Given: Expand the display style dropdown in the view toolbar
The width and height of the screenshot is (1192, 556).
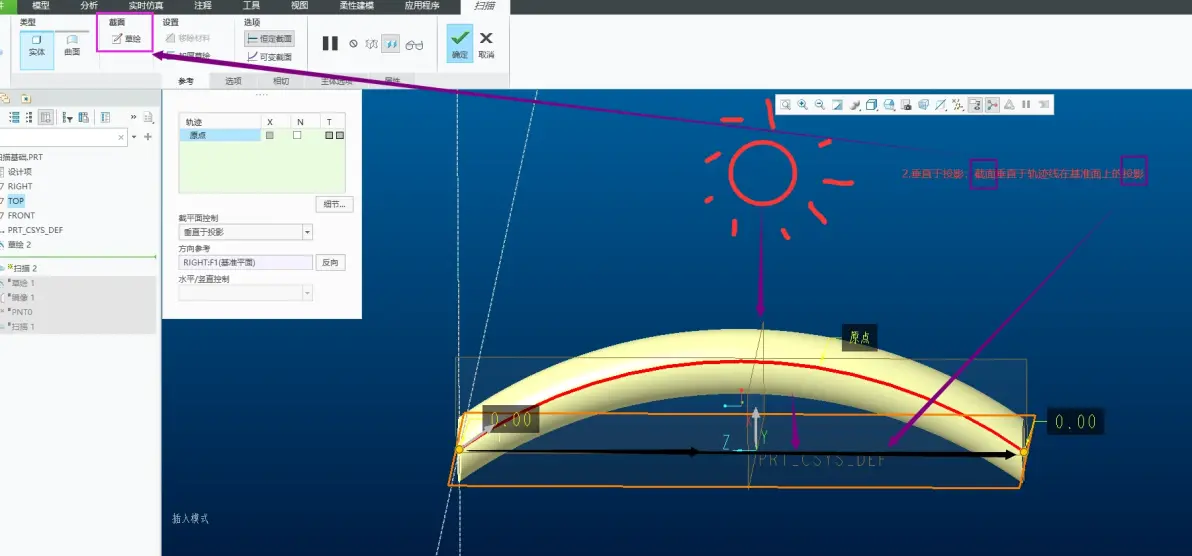Looking at the screenshot, I should pos(871,105).
